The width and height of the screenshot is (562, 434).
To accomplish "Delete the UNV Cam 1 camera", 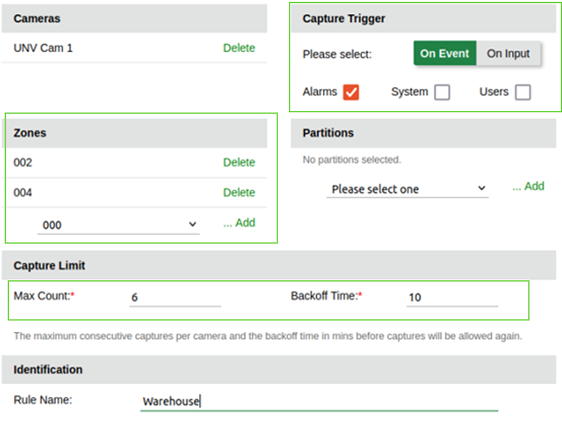I will pos(239,48).
